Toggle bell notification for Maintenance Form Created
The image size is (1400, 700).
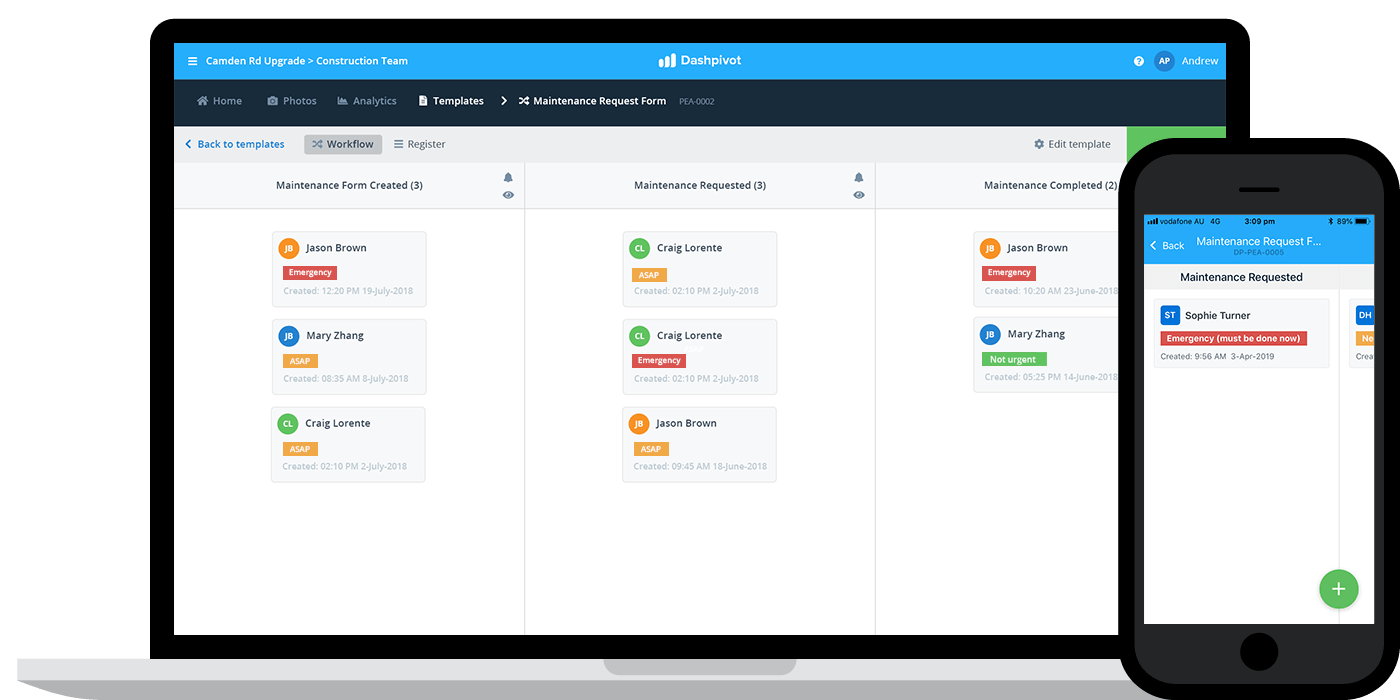click(508, 178)
